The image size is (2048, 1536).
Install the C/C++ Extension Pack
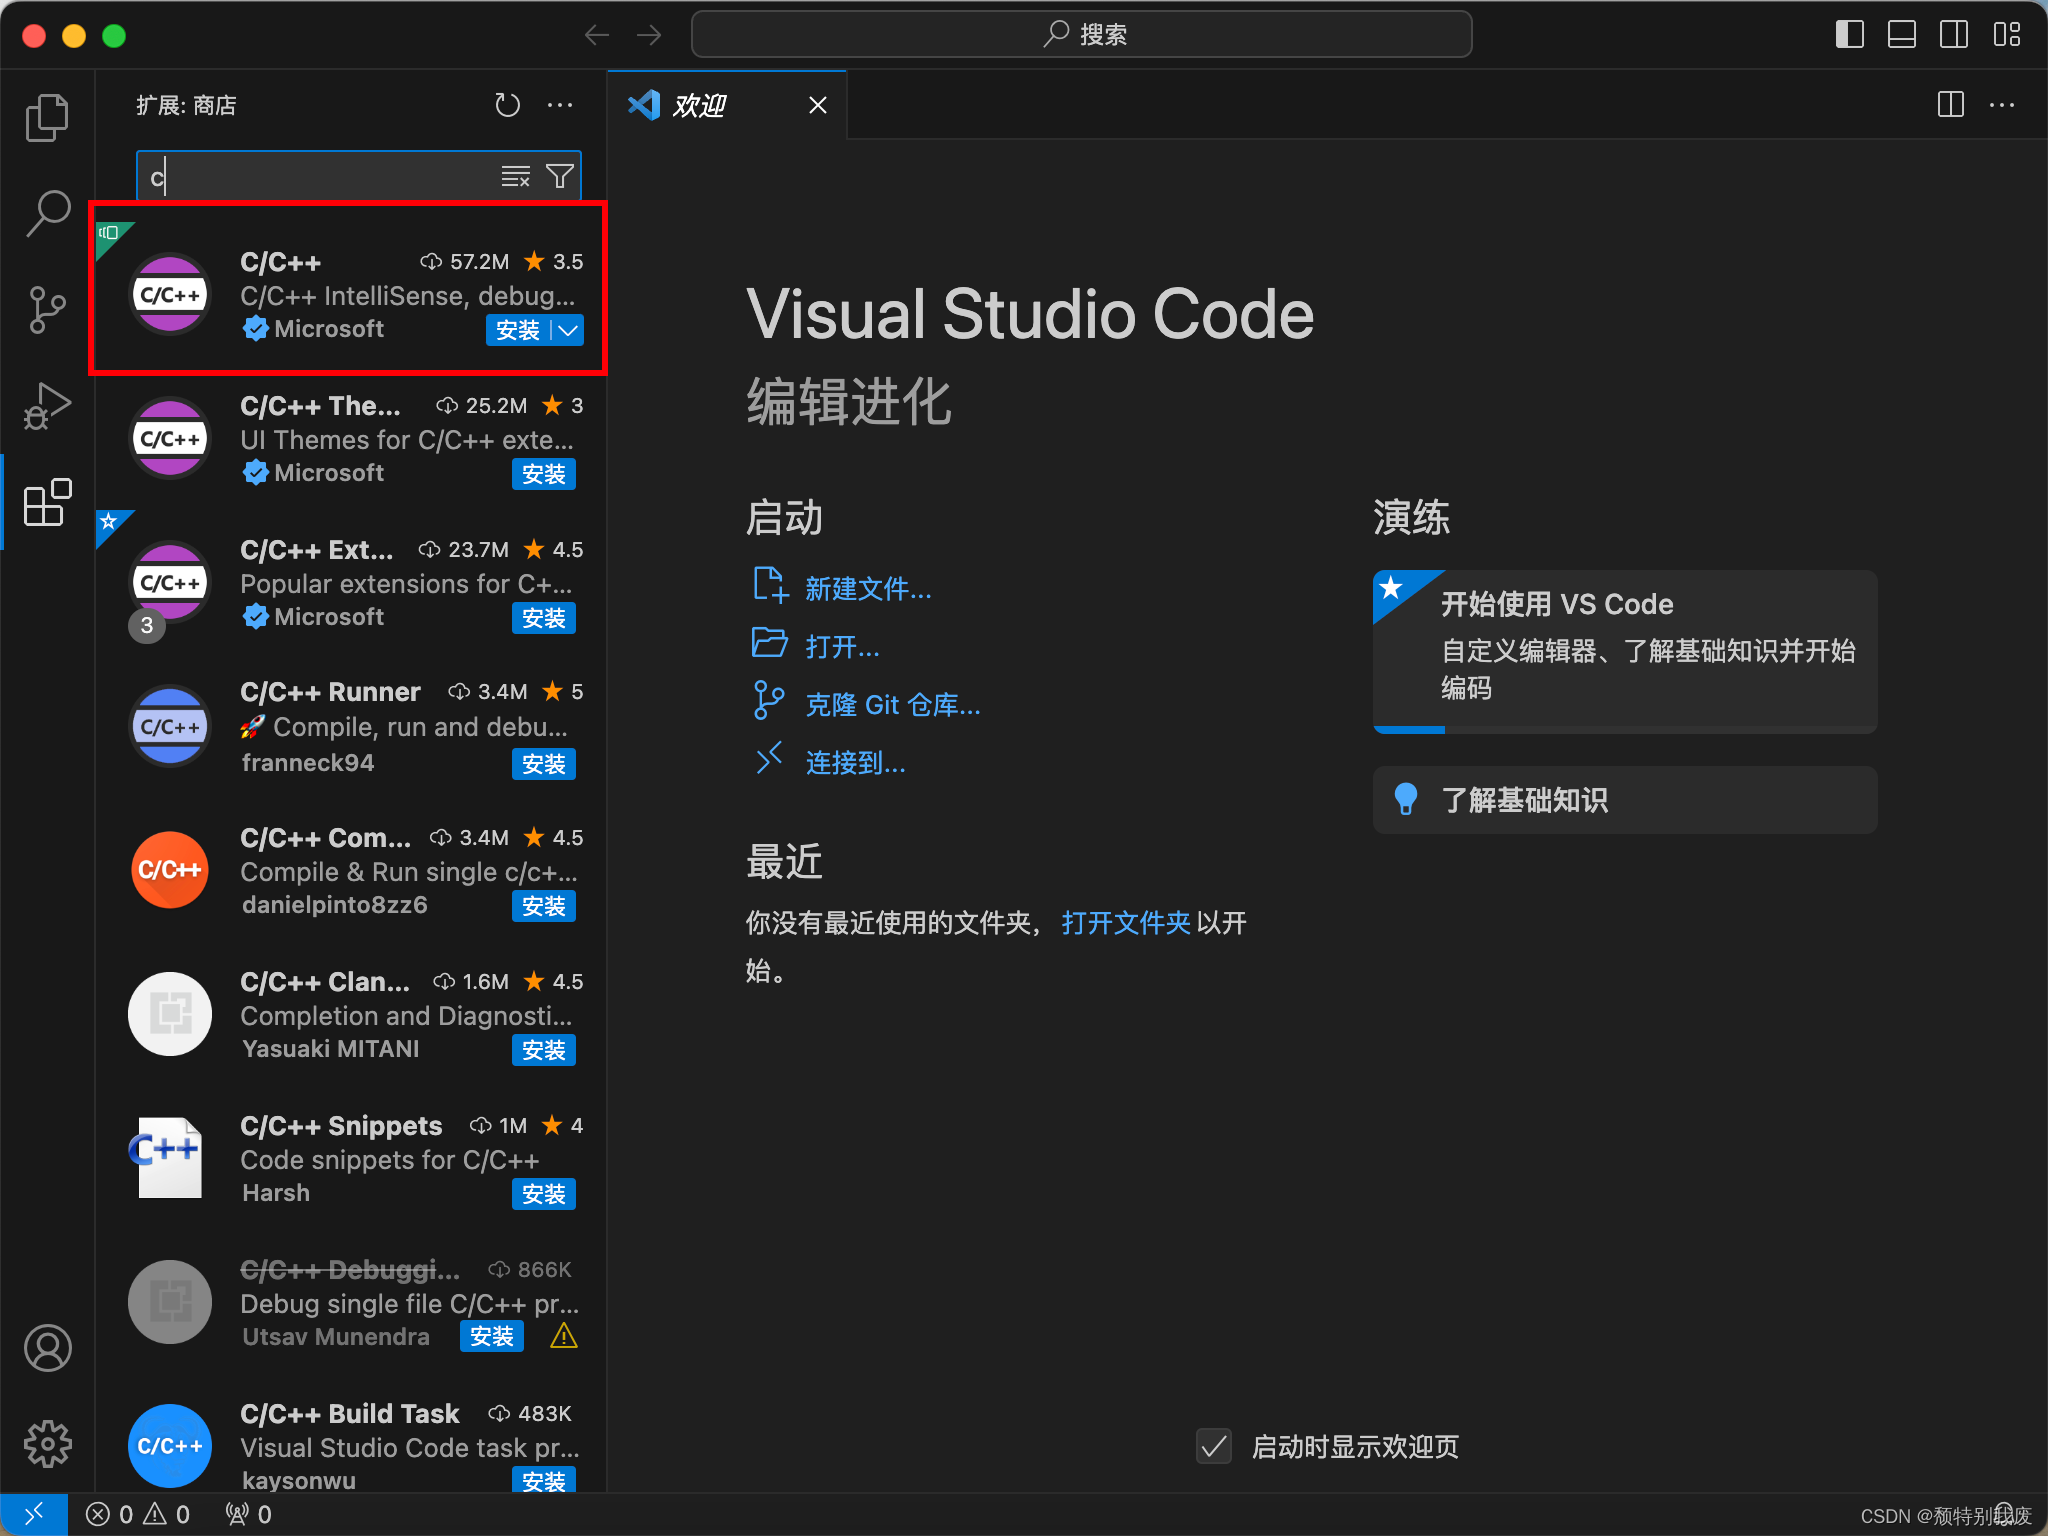point(544,618)
